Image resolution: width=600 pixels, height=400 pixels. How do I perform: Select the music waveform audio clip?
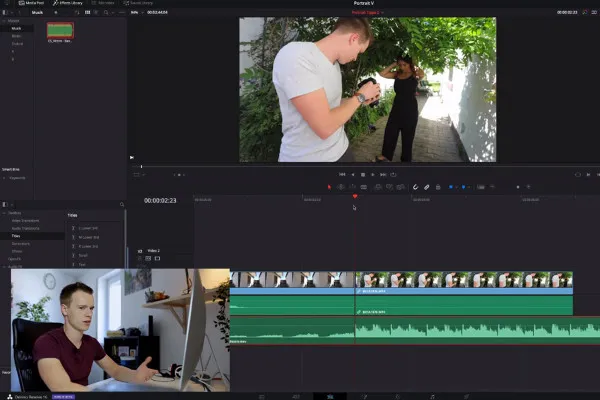tap(415, 331)
